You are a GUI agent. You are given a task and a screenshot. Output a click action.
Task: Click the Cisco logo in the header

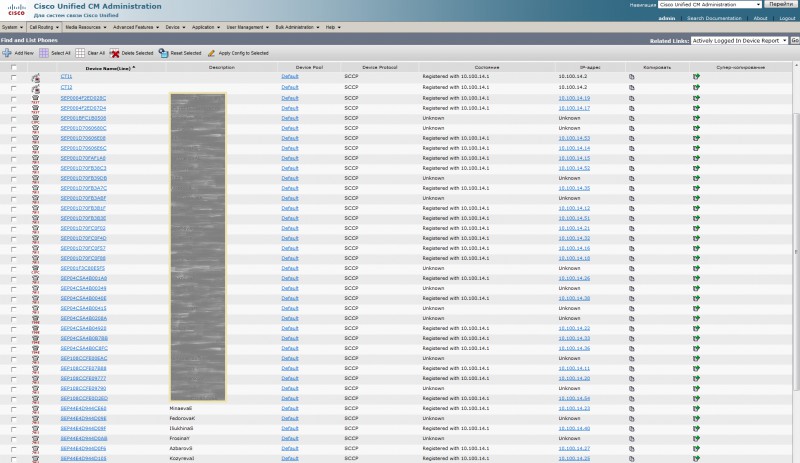[x=16, y=9]
